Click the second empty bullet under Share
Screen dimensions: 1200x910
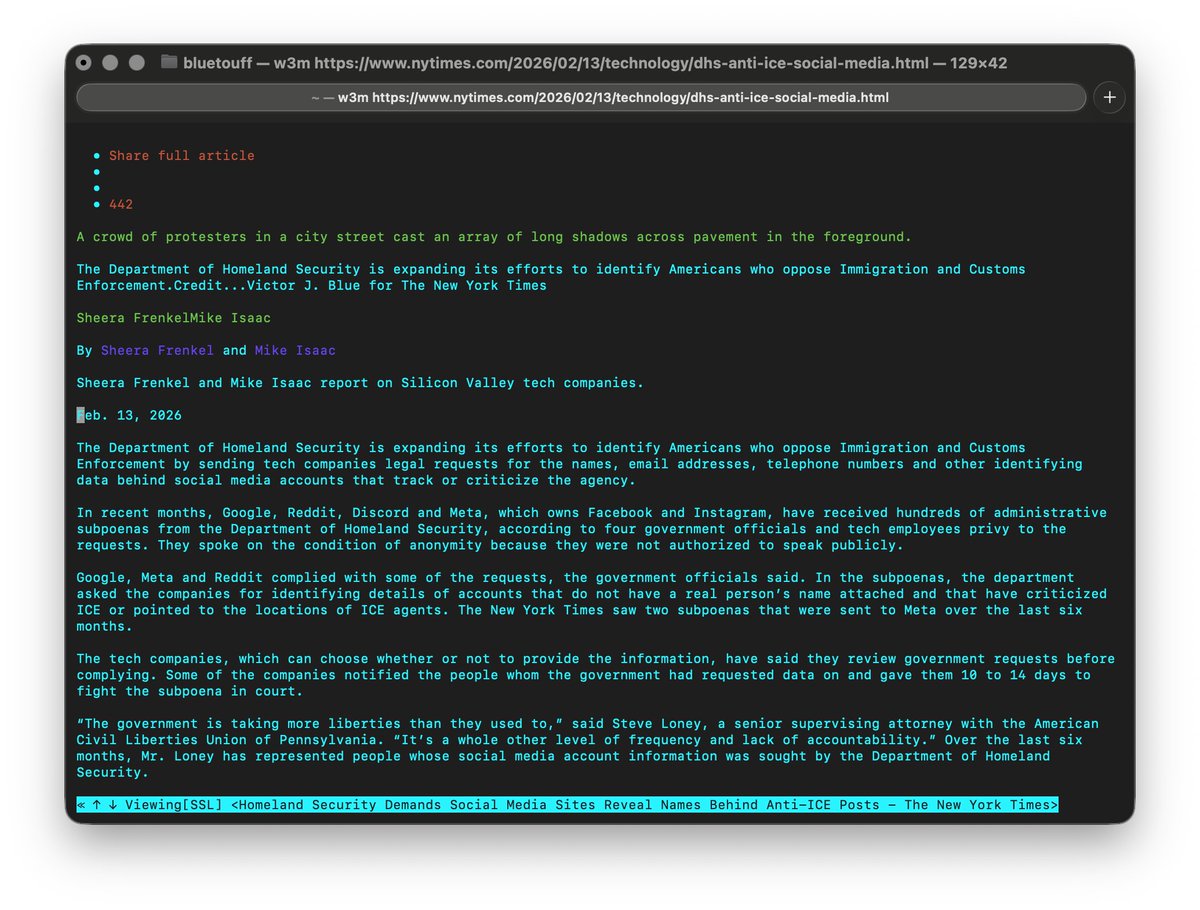[97, 172]
